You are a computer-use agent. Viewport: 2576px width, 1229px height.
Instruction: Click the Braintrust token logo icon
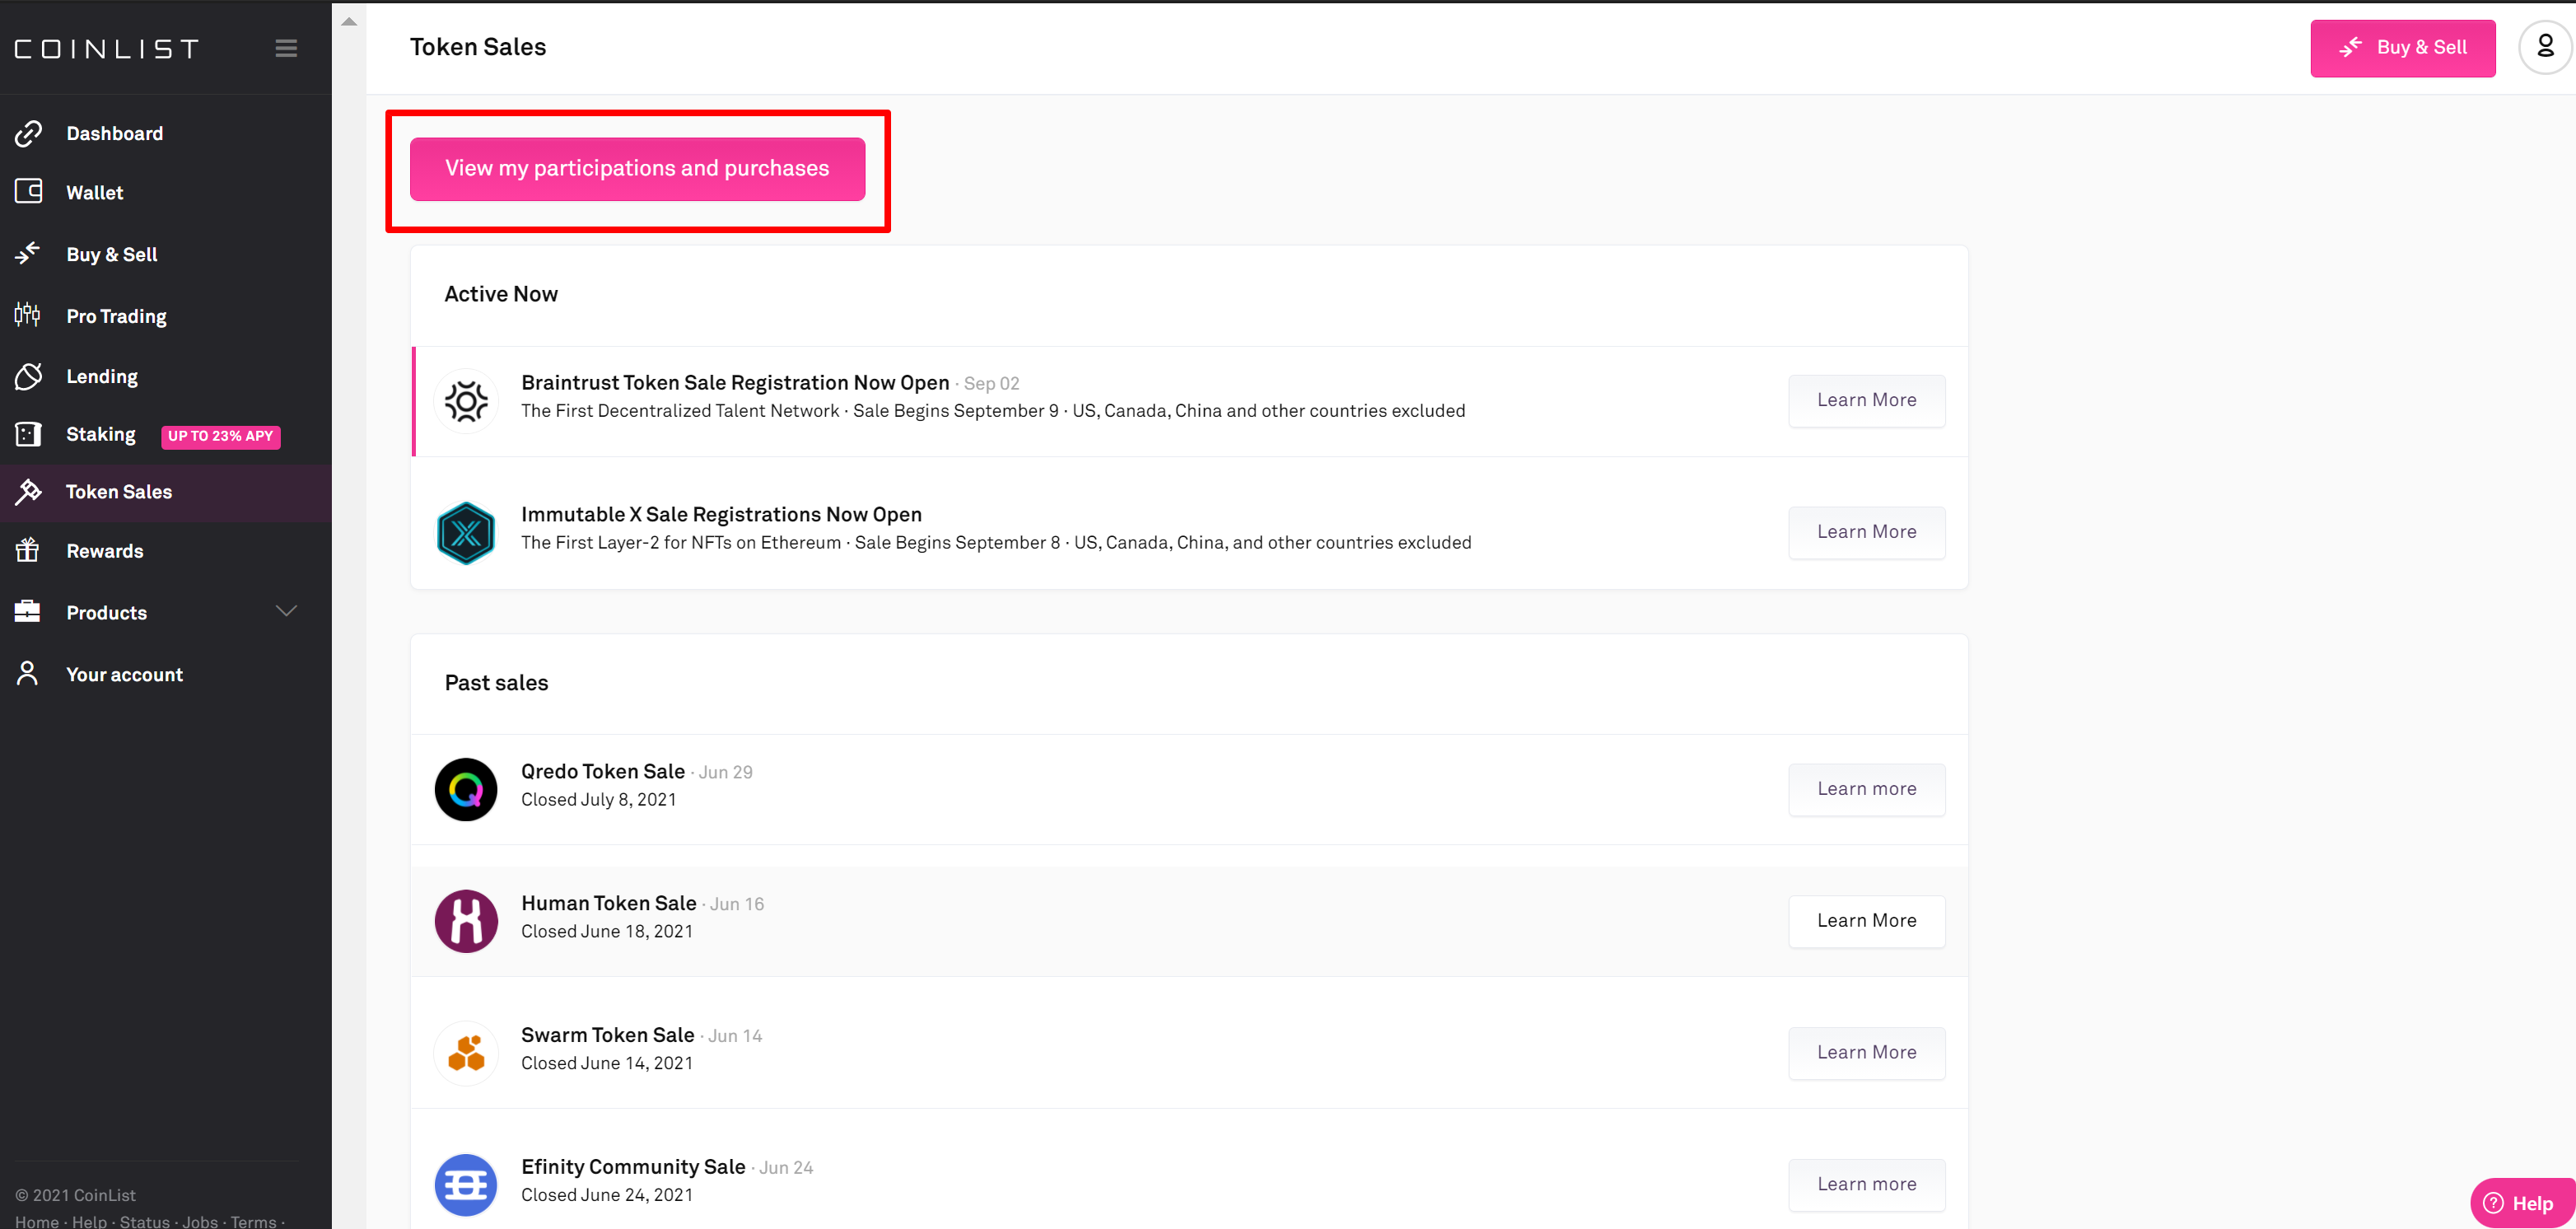[x=466, y=401]
